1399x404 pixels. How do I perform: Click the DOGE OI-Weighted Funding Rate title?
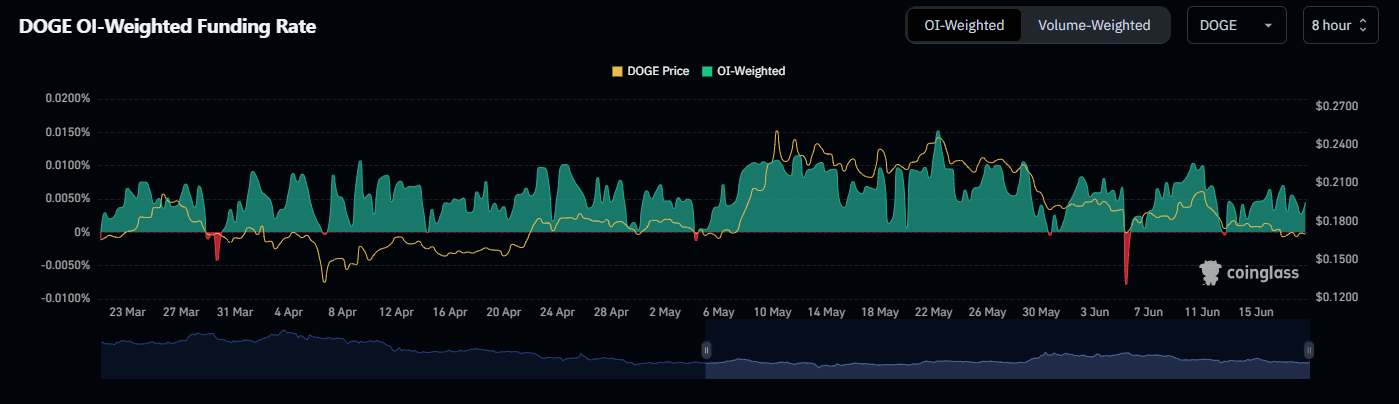pyautogui.click(x=167, y=27)
